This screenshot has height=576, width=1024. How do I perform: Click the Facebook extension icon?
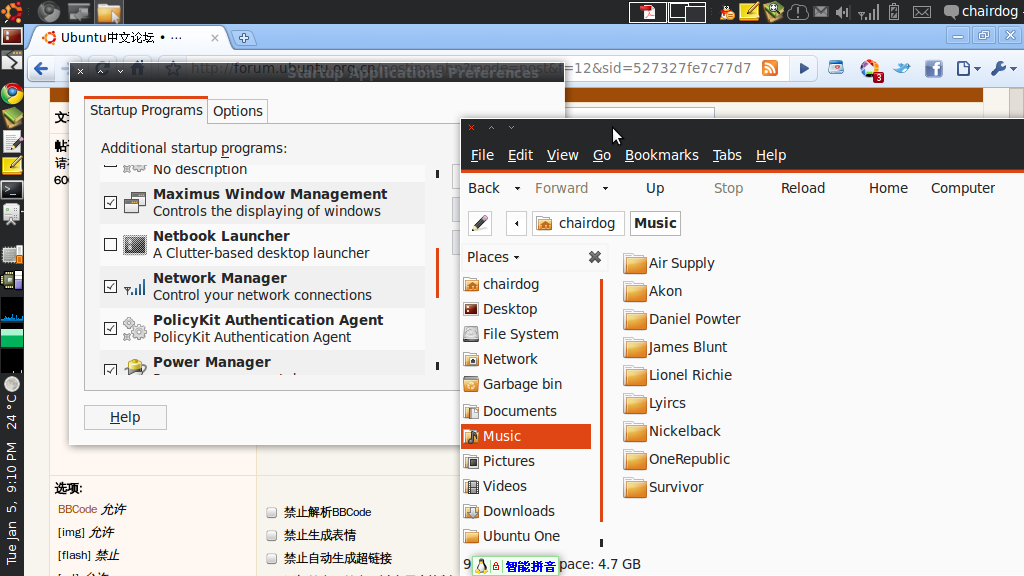(934, 69)
